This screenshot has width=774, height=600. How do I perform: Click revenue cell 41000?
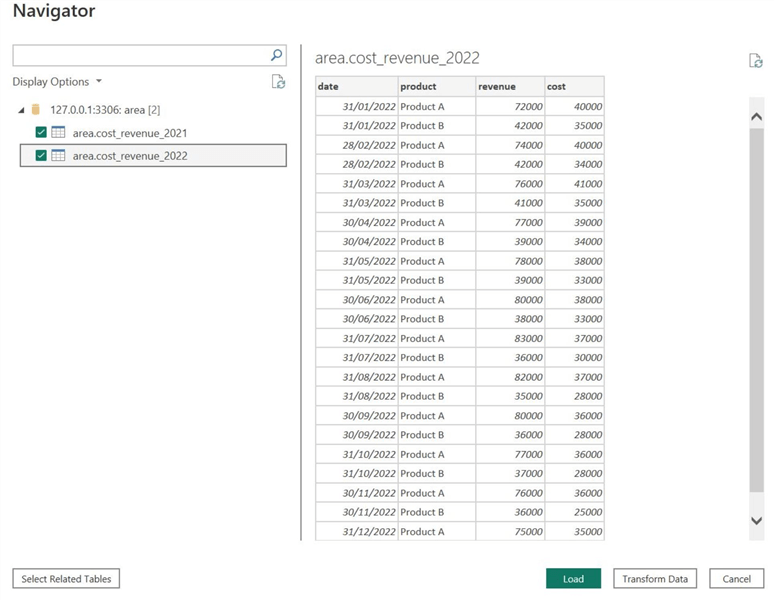click(x=510, y=203)
